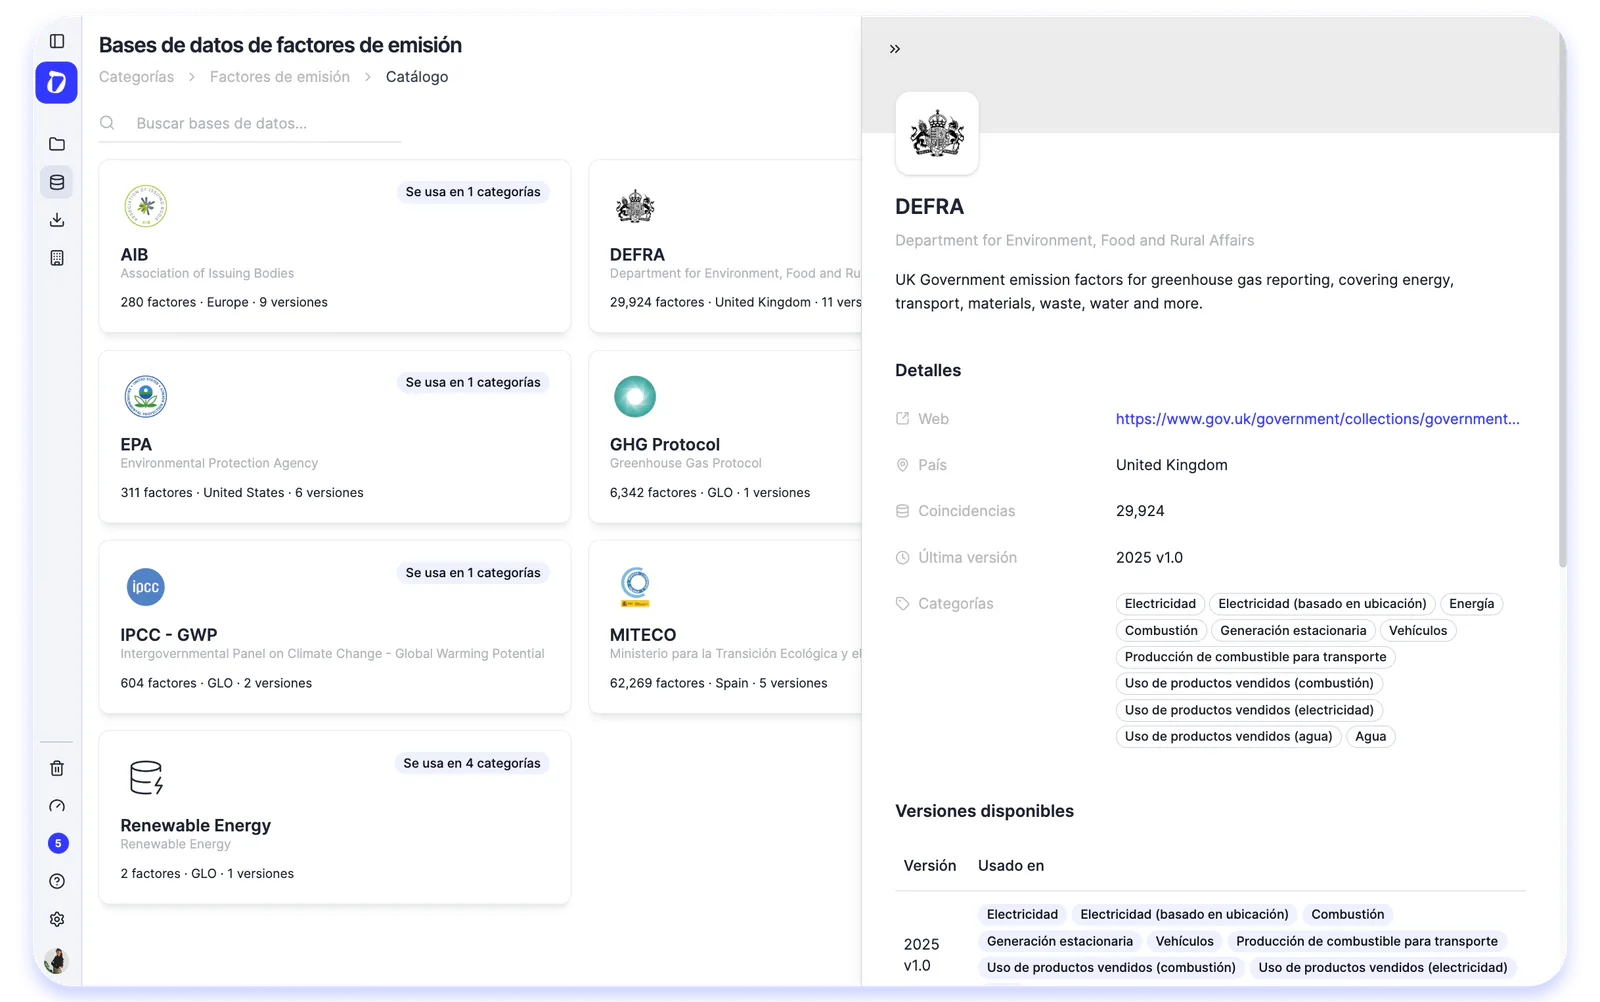Select Energía tag in Categorías
Image resolution: width=1600 pixels, height=1002 pixels.
click(x=1472, y=604)
